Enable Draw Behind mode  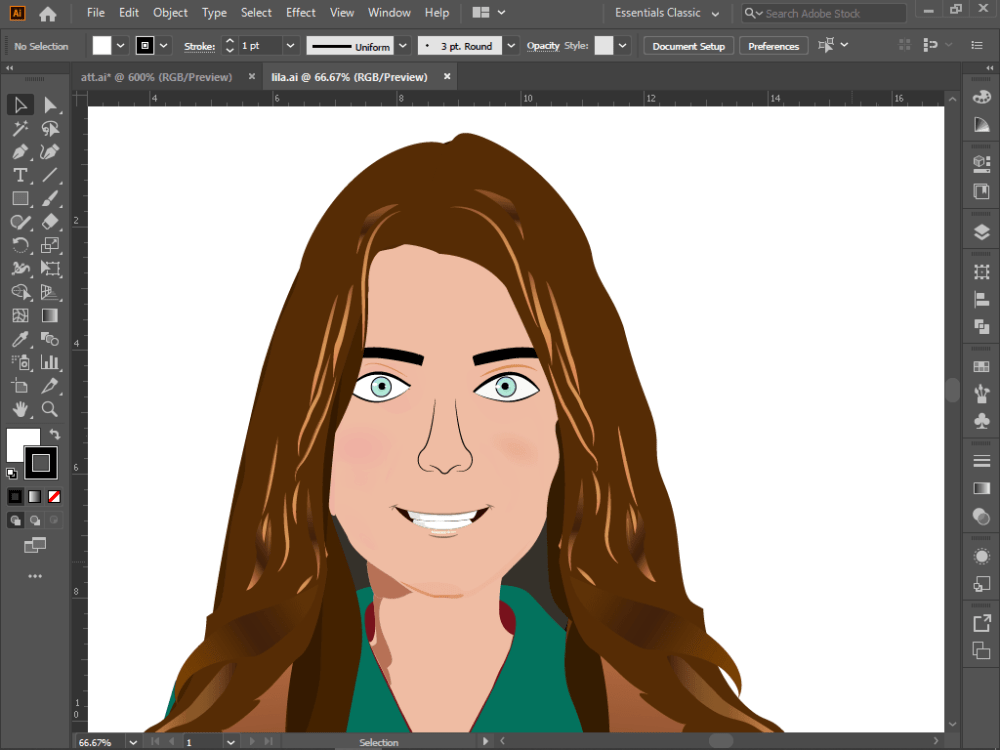coord(35,520)
